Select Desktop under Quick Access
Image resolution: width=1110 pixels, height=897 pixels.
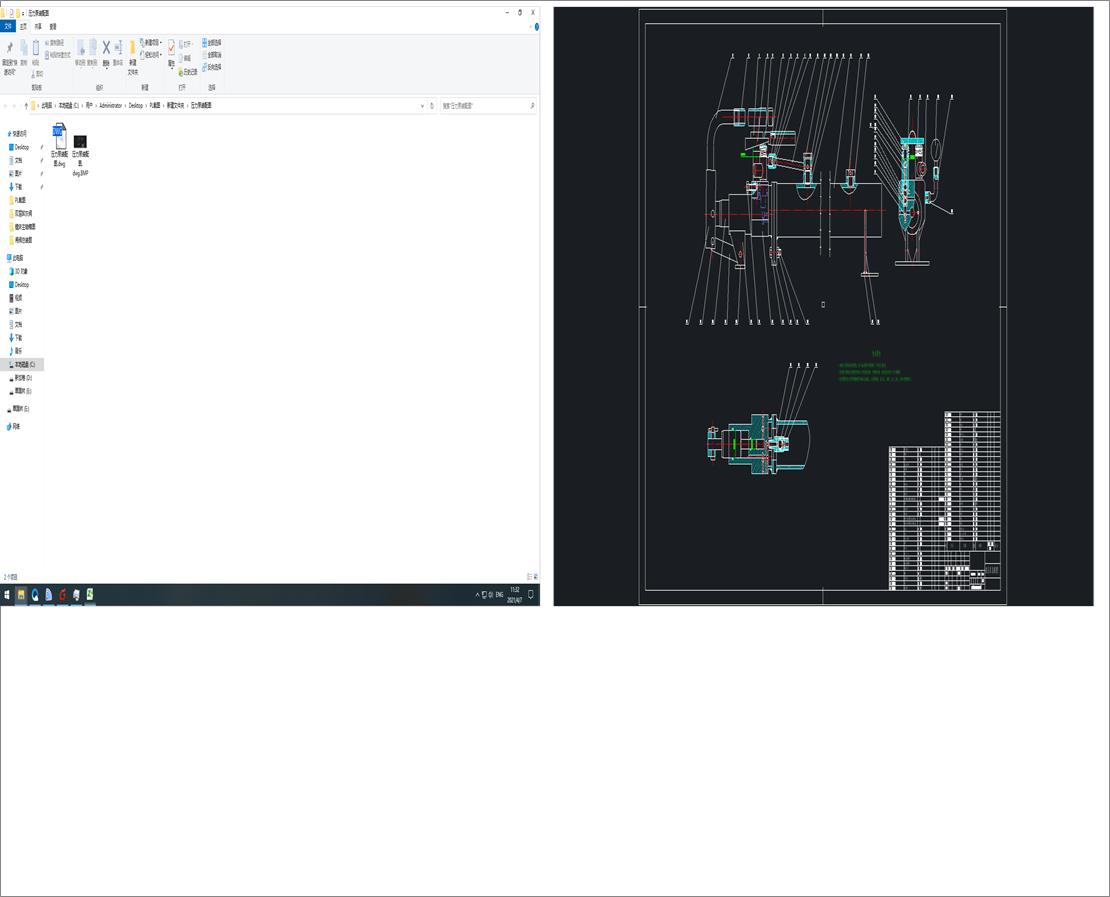pos(21,147)
